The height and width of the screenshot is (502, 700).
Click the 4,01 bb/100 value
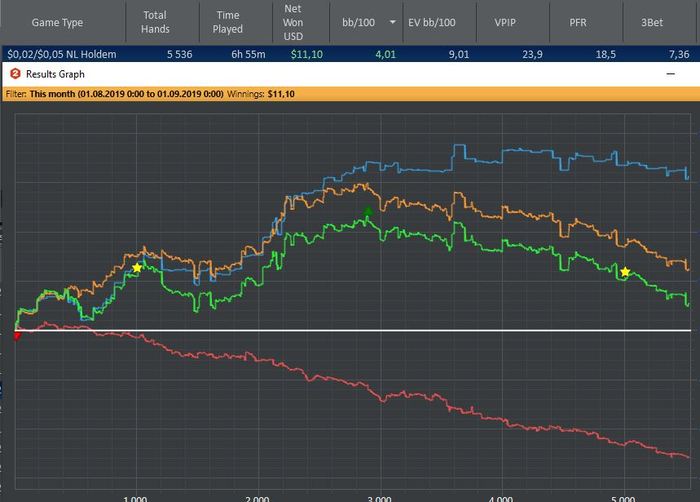click(385, 54)
